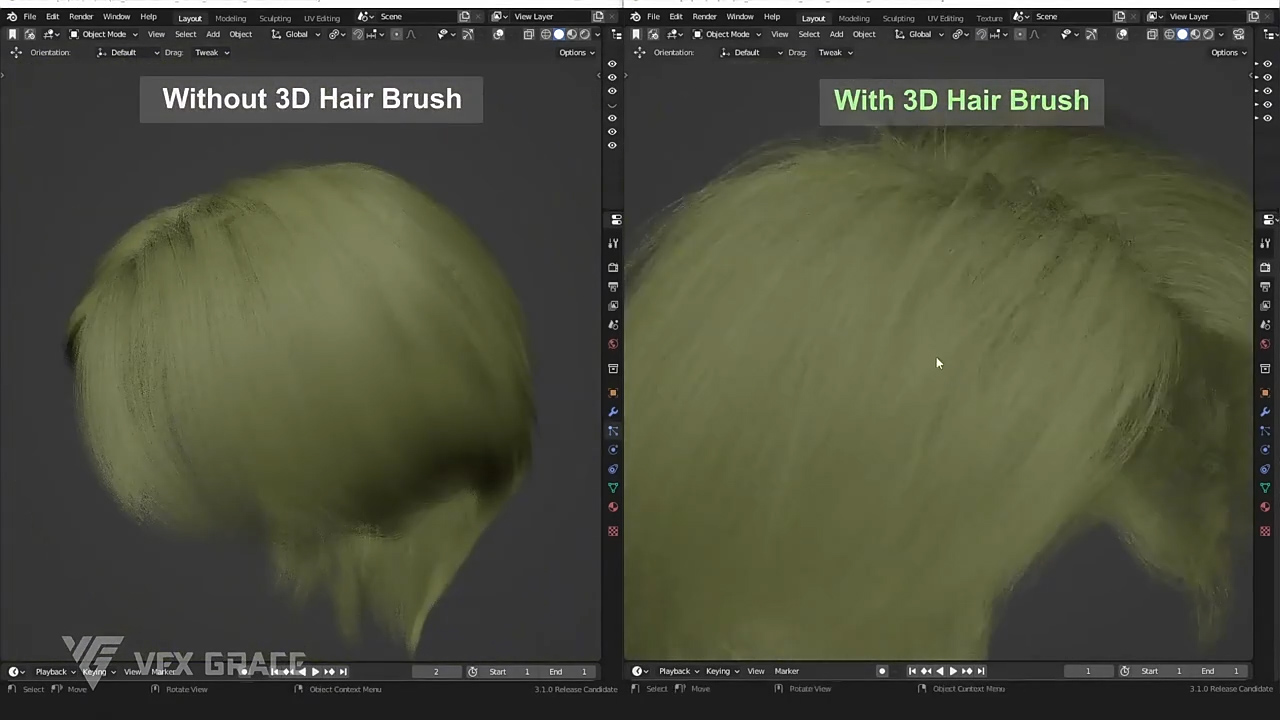The width and height of the screenshot is (1280, 720).
Task: Open World properties icon in middle sidebar
Action: [x=613, y=344]
